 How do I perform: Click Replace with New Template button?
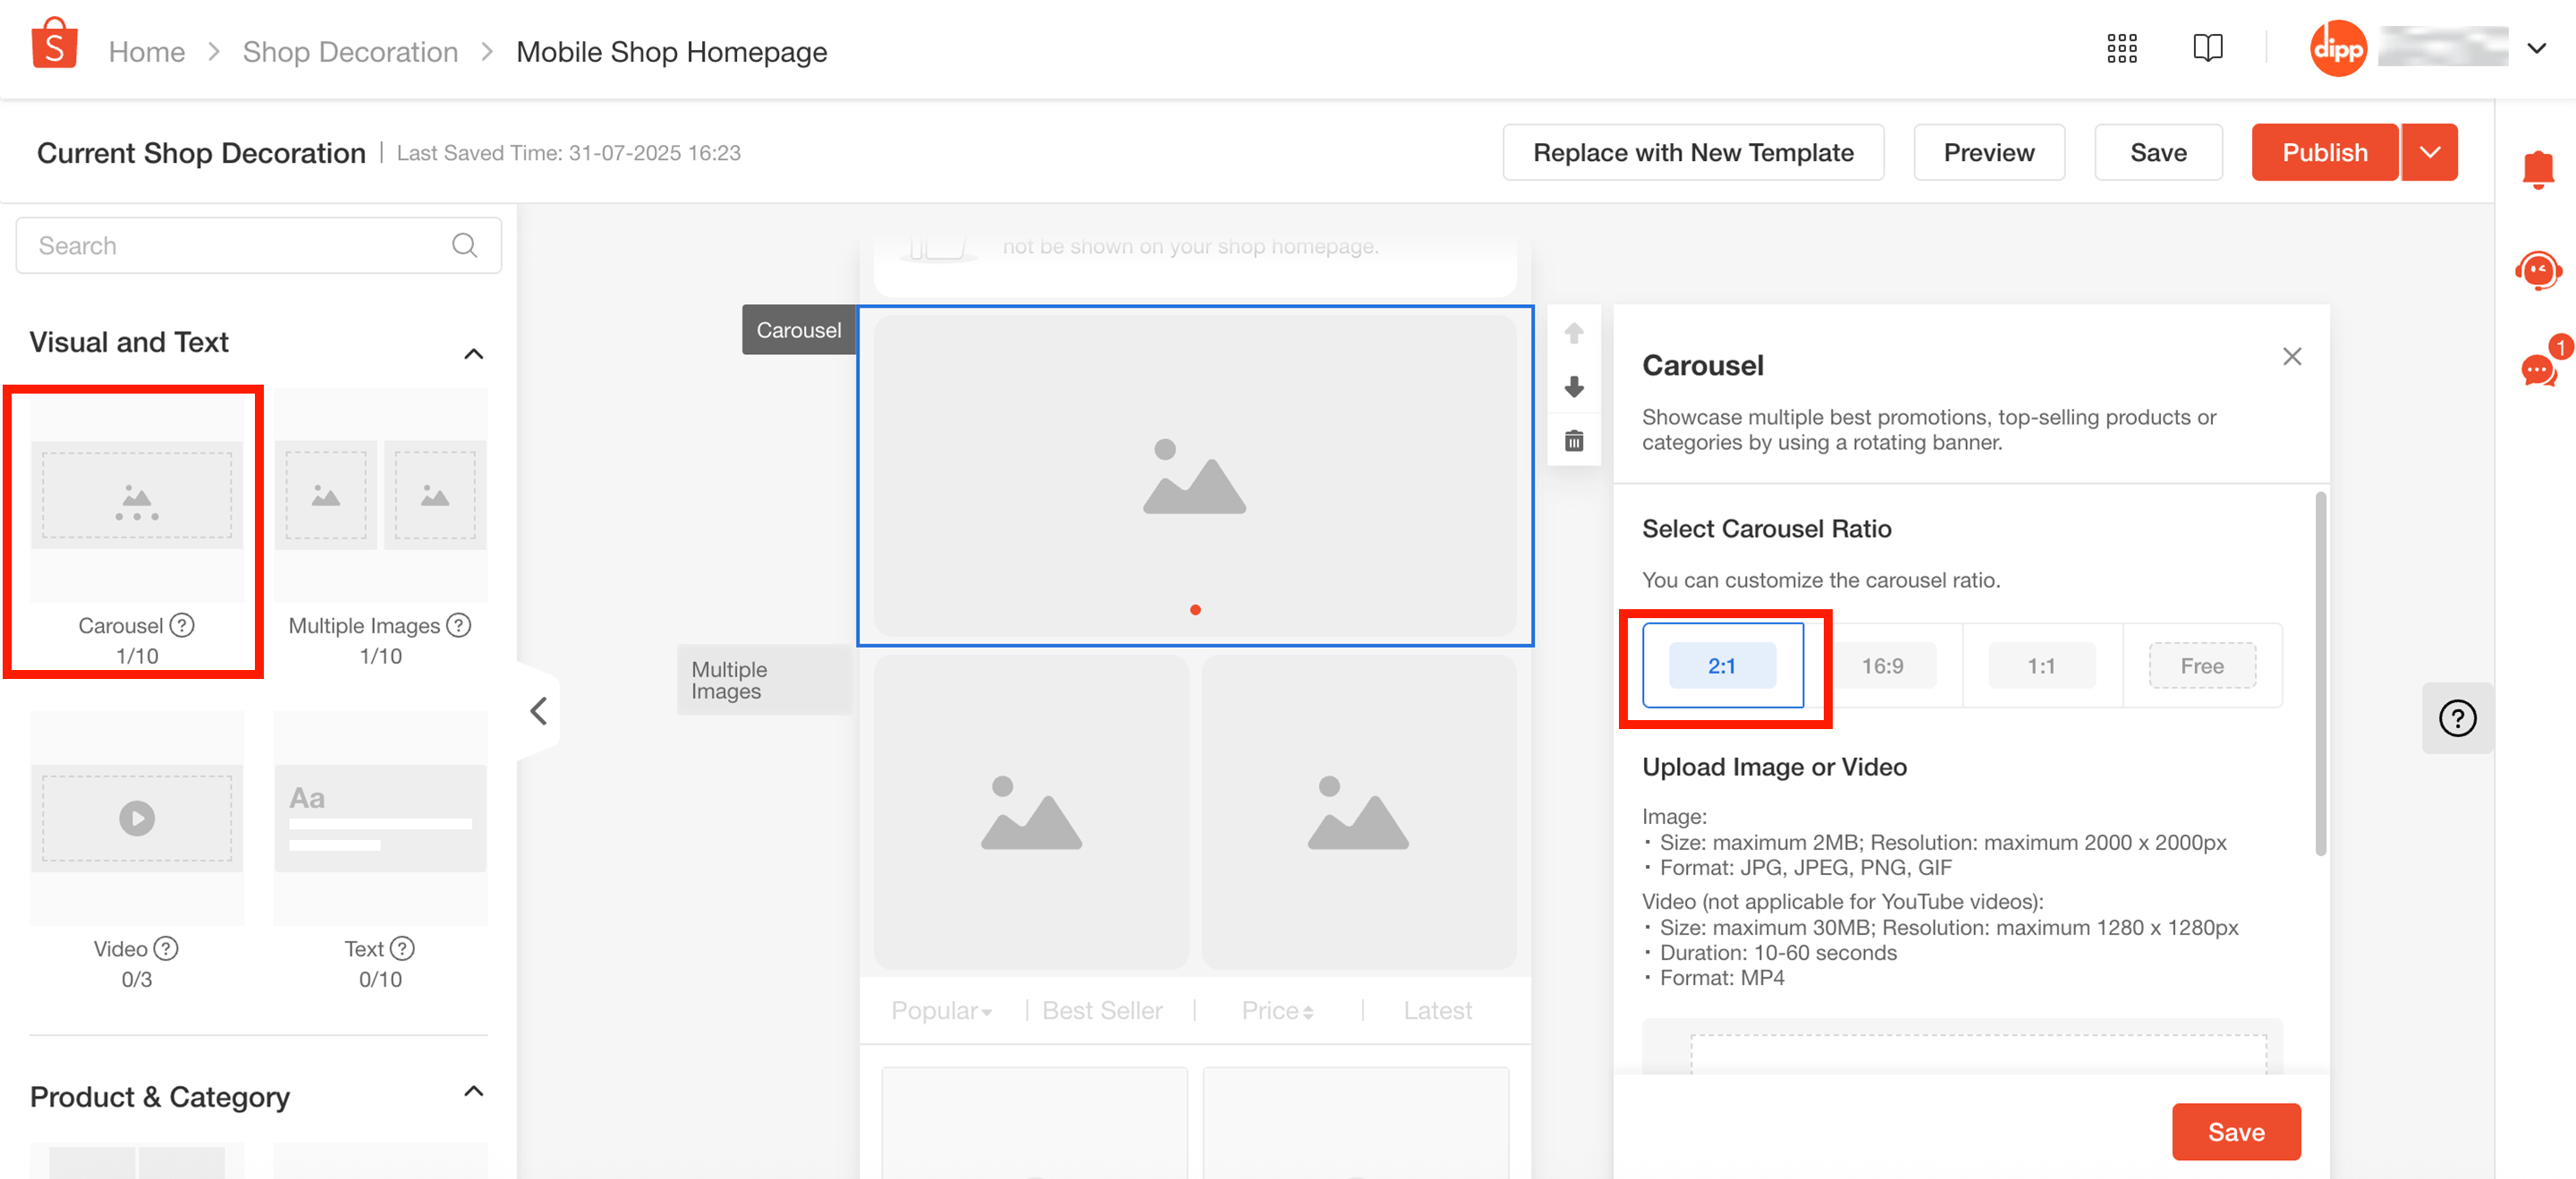coord(1692,153)
